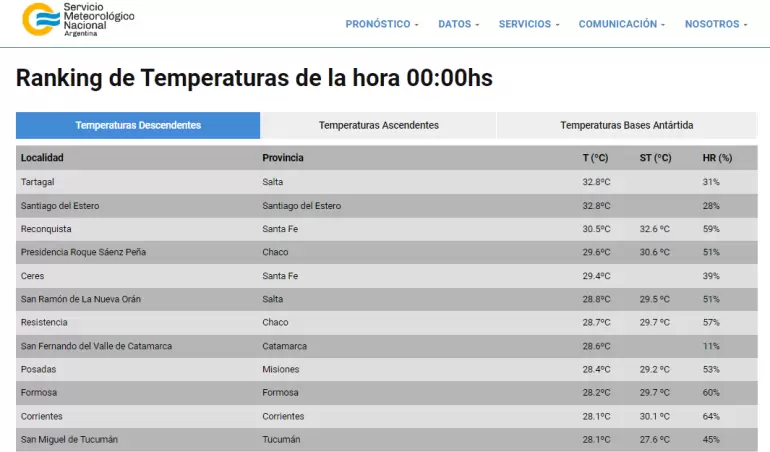Screen dimensions: 770x452
Task: Click Corrientes in the Localidad column
Action: click(42, 416)
